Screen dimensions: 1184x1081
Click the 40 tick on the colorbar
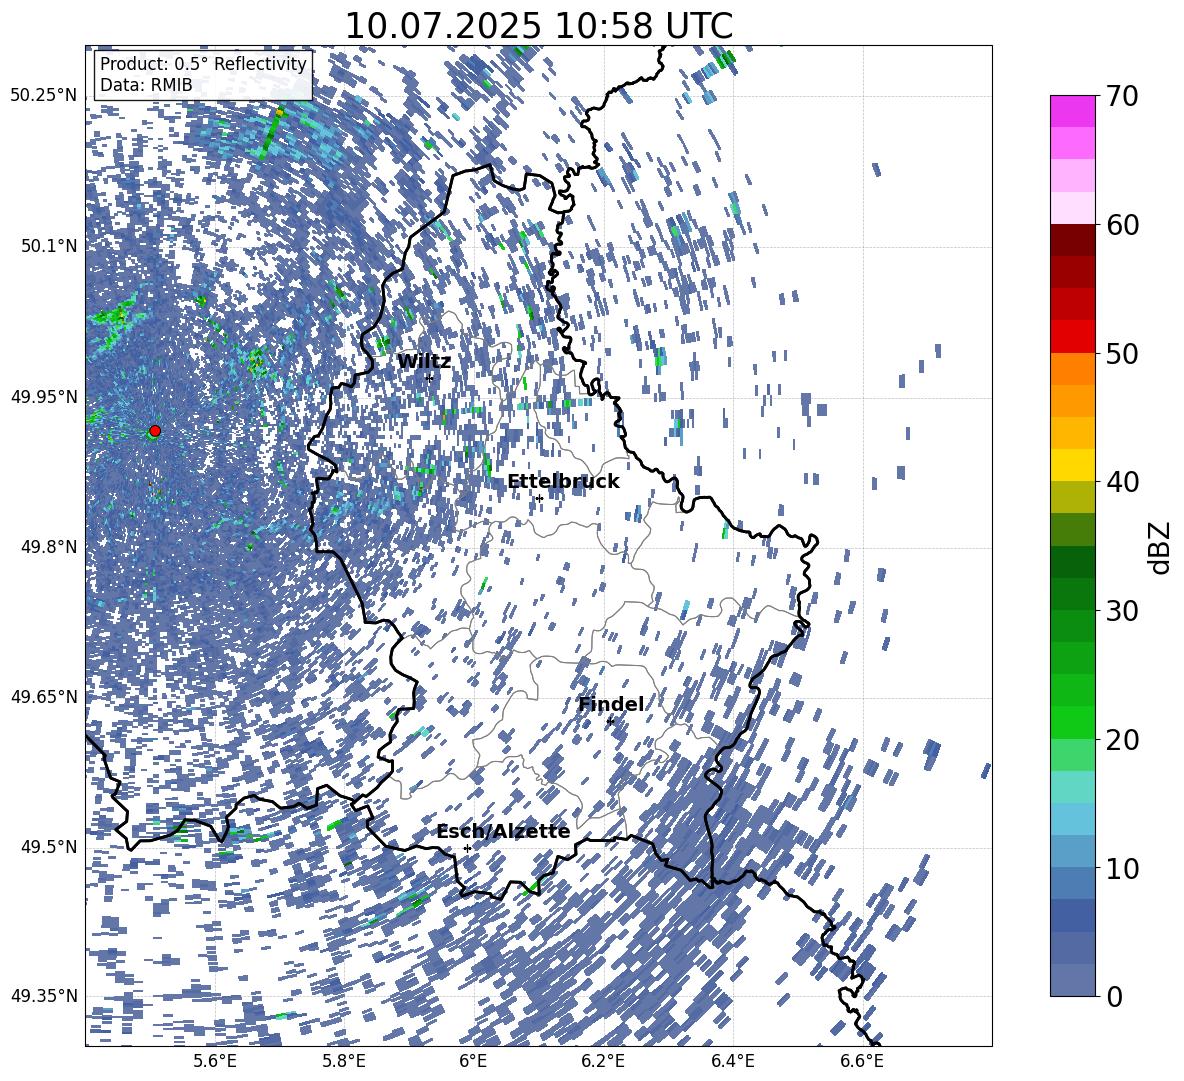pyautogui.click(x=1122, y=482)
